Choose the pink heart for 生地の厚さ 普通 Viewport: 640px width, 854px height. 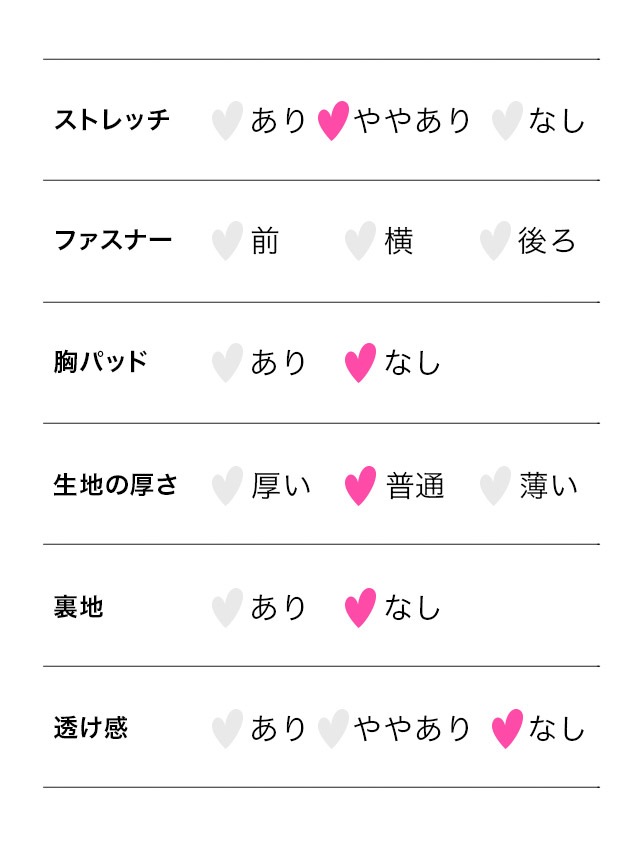tap(360, 486)
